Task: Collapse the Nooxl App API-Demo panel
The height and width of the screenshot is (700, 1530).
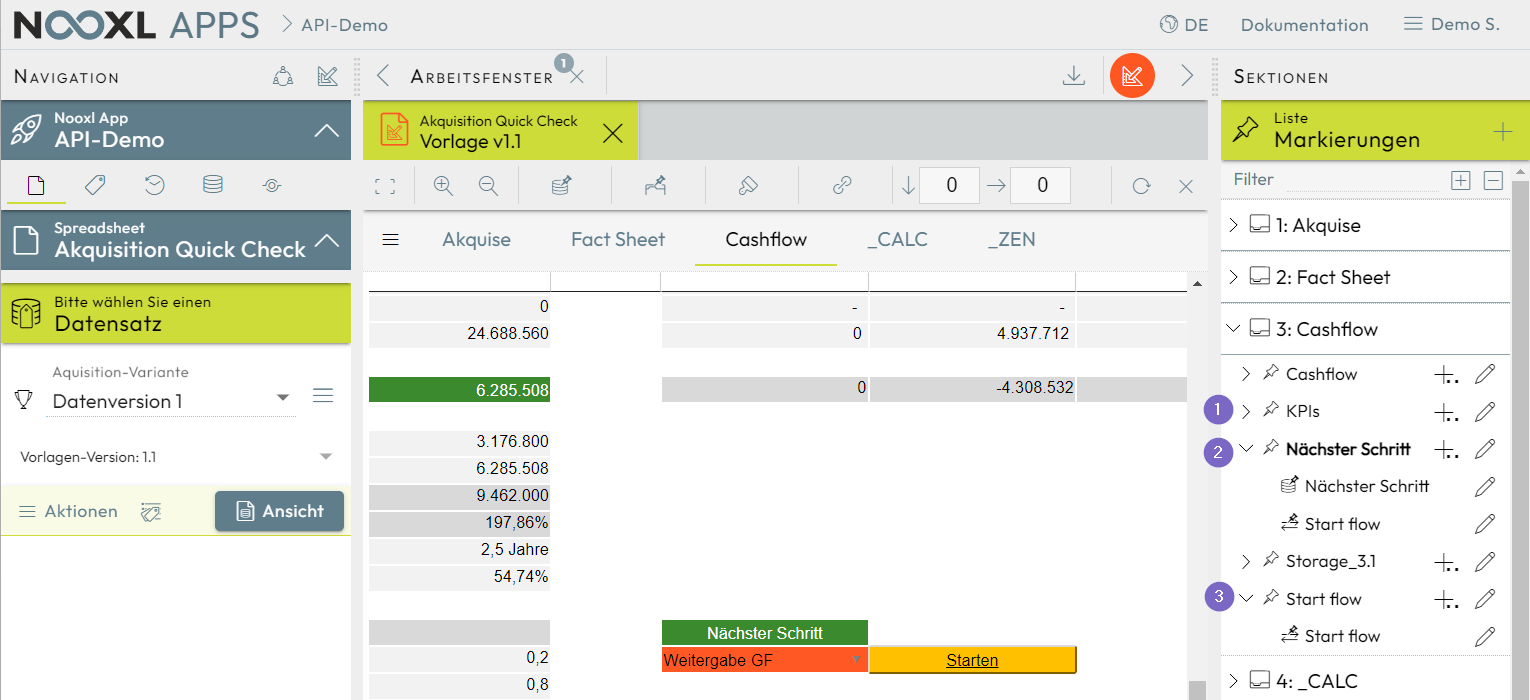Action: coord(326,130)
